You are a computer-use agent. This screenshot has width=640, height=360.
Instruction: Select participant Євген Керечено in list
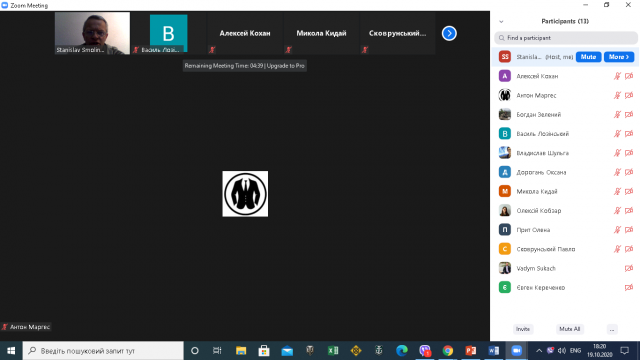[565, 287]
